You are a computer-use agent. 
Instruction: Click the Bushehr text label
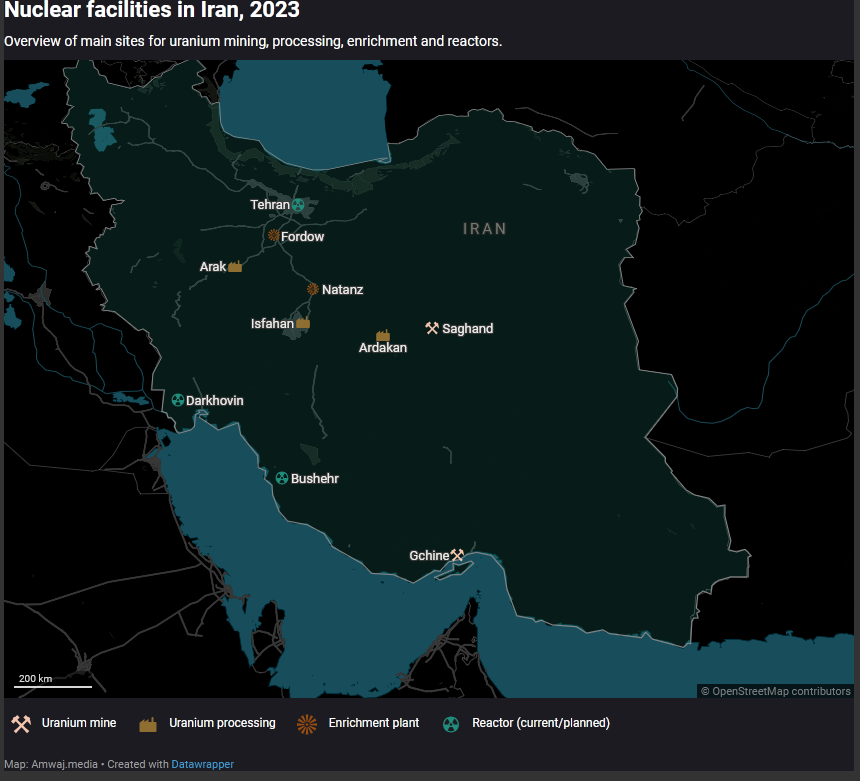315,479
